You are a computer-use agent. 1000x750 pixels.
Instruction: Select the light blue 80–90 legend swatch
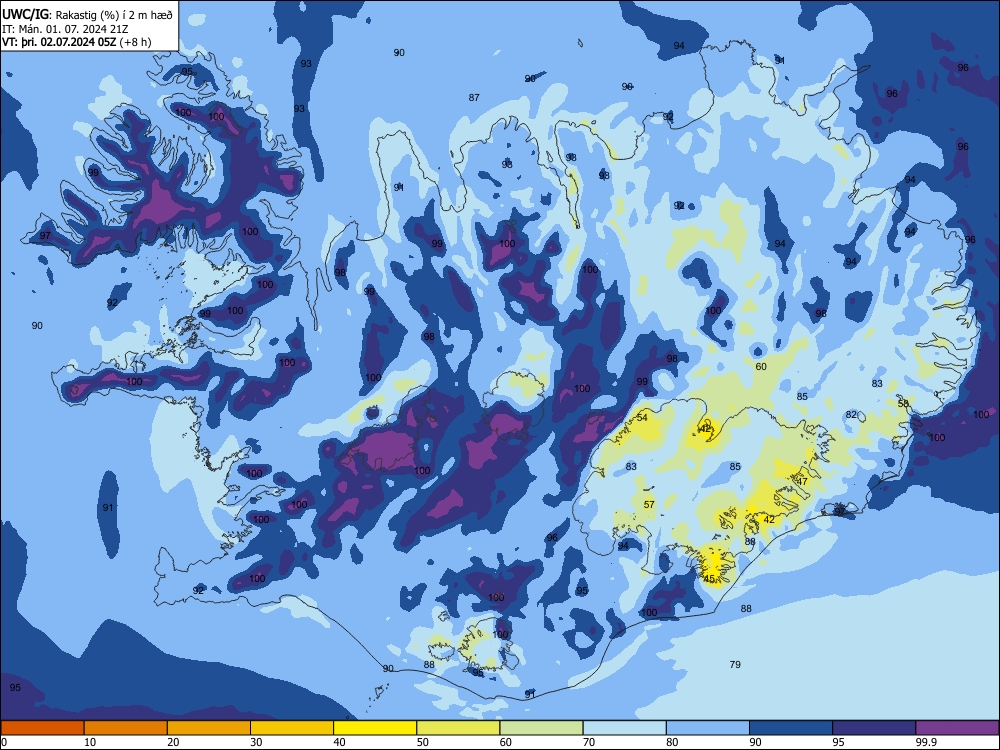pyautogui.click(x=708, y=728)
